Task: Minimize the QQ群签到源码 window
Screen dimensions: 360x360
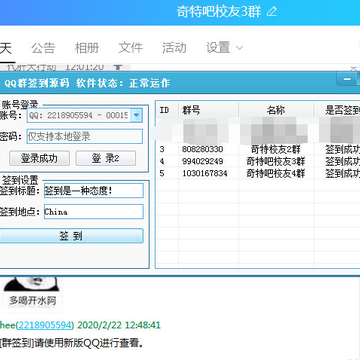Action: pos(347,79)
